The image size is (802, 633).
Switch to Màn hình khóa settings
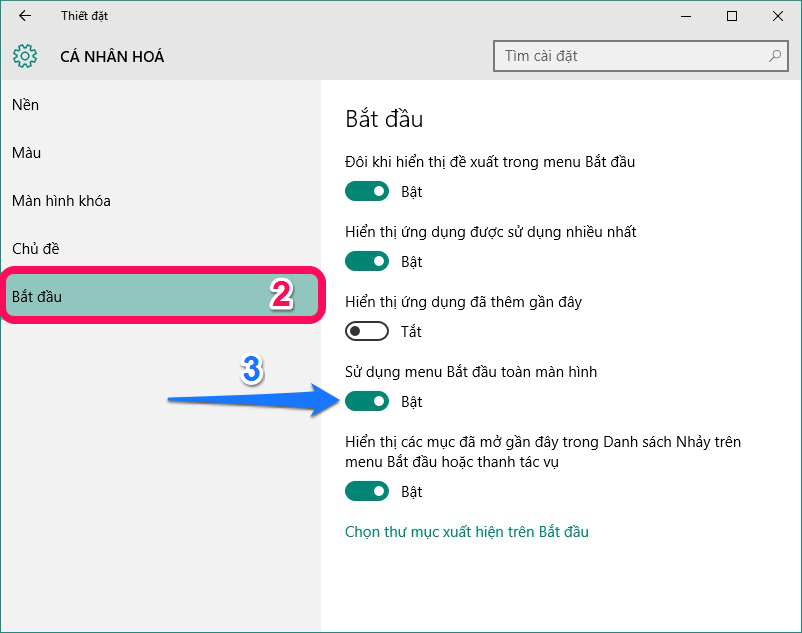pos(62,201)
